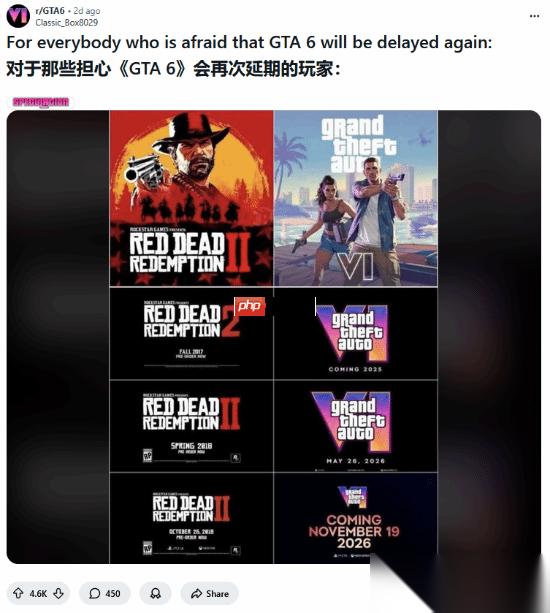Viewport: 550px width, 613px height.
Task: Upvote the GTA 6 post
Action: point(18,593)
